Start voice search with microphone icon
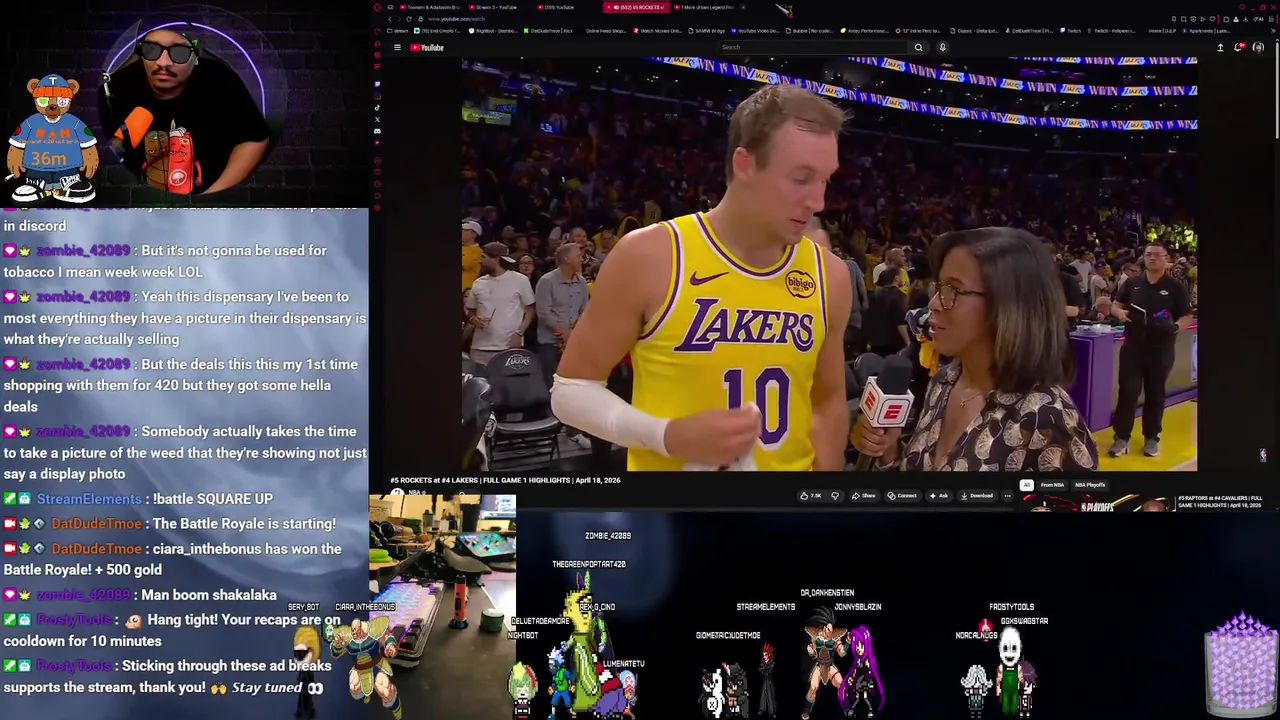 tap(942, 47)
